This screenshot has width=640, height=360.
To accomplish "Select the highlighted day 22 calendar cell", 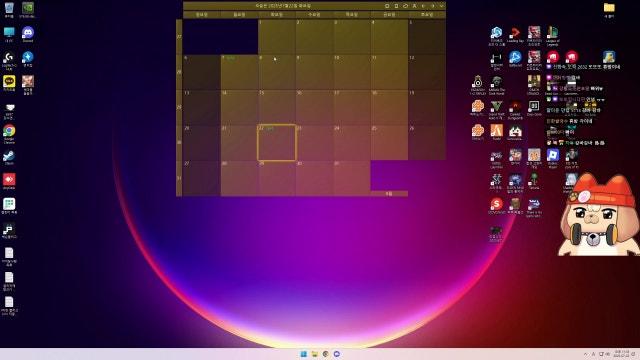I will point(276,142).
